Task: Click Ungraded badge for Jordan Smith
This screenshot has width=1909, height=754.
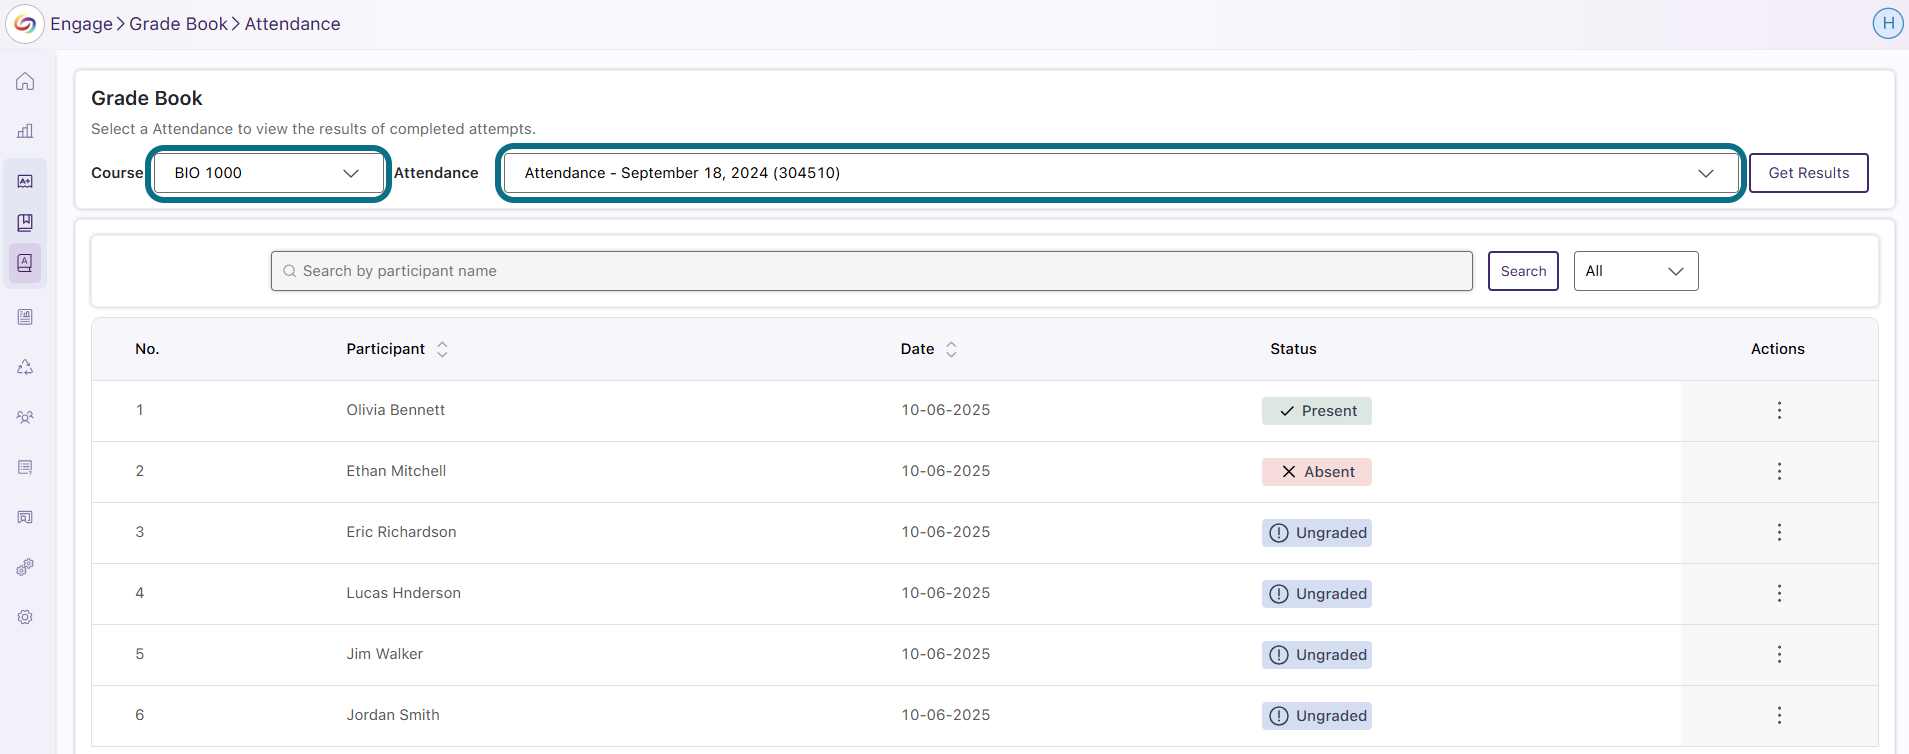Action: pos(1317,716)
